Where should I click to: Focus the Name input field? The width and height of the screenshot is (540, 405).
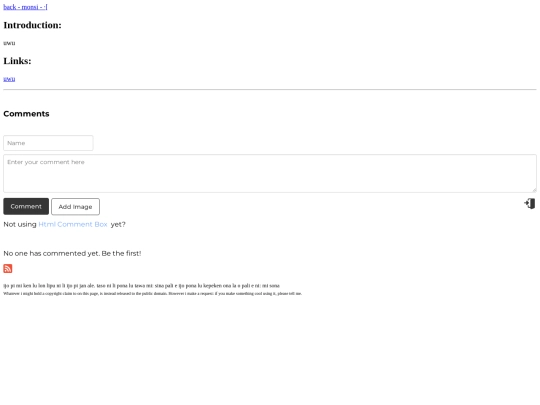point(48,143)
